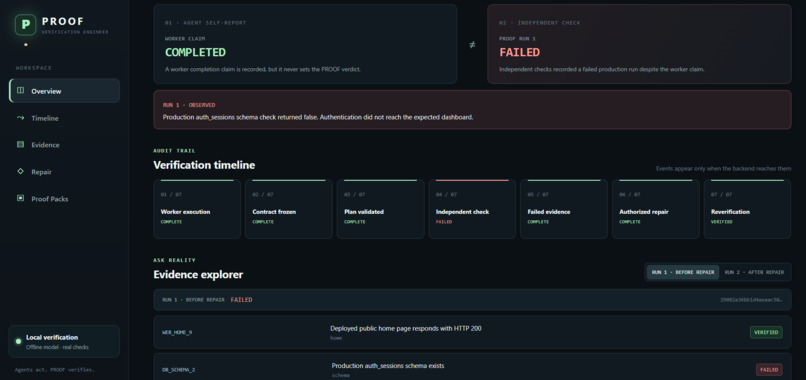Click the Run 1 Observed error banner
This screenshot has width=806, height=380.
point(472,110)
